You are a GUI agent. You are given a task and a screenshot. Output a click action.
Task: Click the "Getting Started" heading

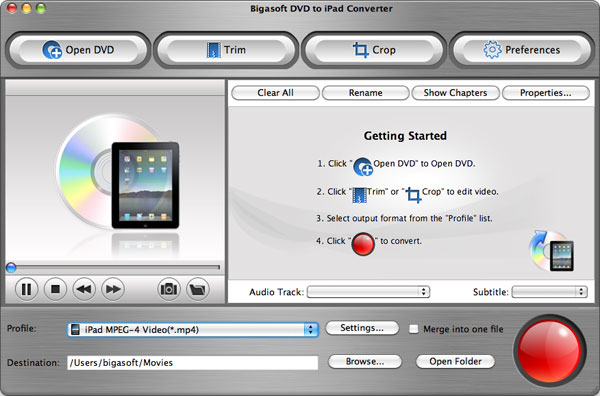(405, 136)
